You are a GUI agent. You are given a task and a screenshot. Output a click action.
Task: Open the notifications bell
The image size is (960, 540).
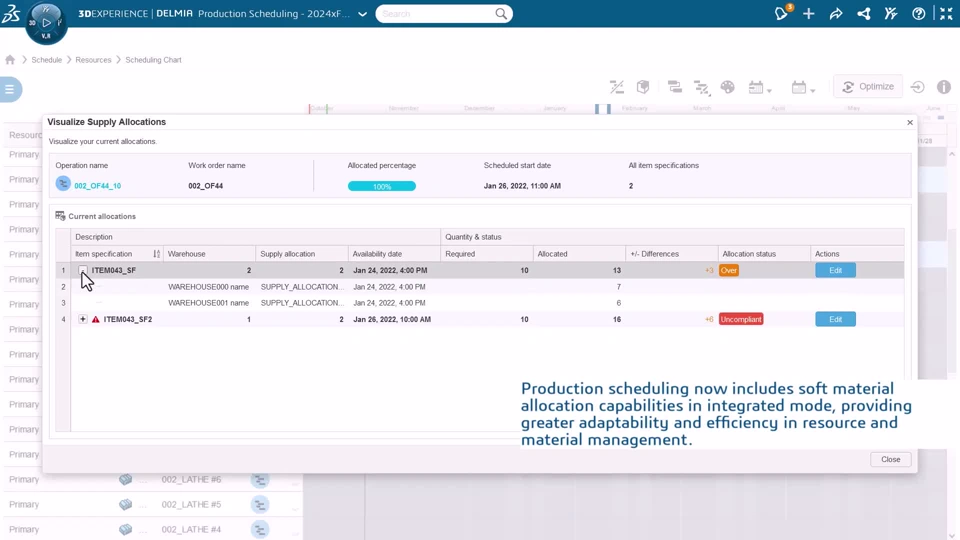point(781,13)
